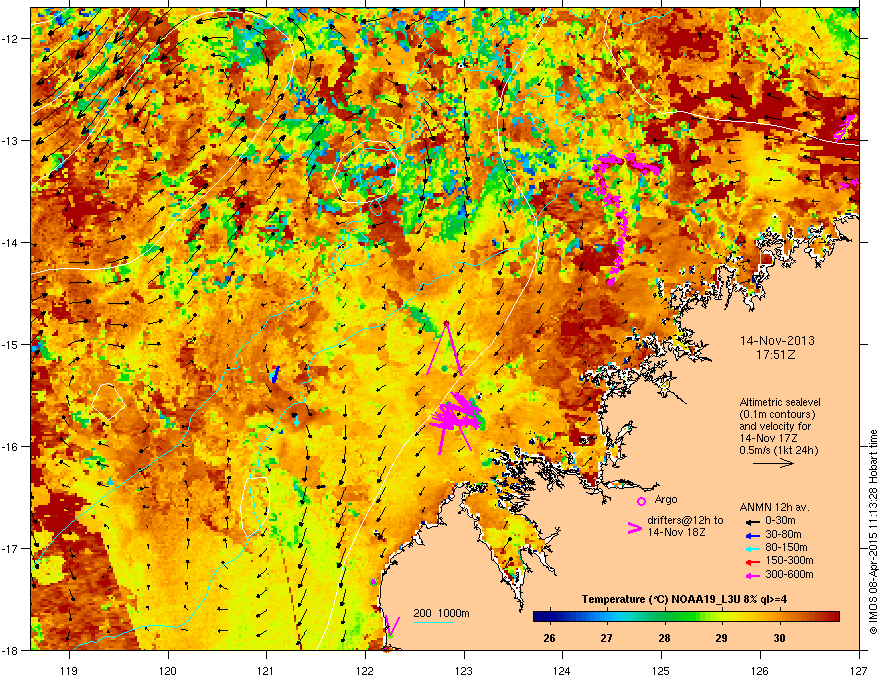Click the color bar tick label 30
Image resolution: width=880 pixels, height=680 pixels.
click(779, 638)
